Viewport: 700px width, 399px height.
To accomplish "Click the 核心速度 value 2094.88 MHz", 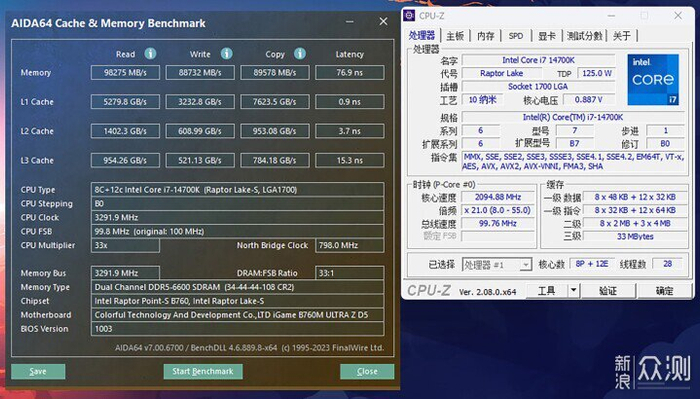I will 498,197.
